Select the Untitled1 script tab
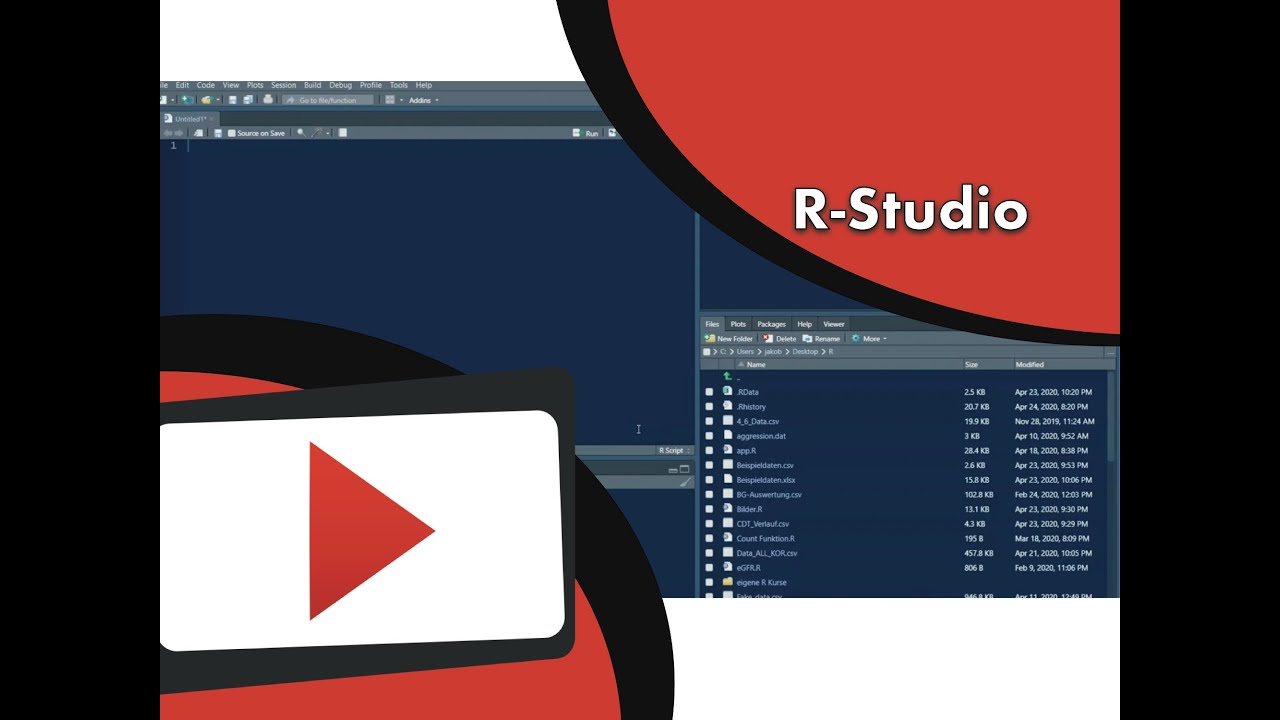The image size is (1280, 720). click(190, 119)
